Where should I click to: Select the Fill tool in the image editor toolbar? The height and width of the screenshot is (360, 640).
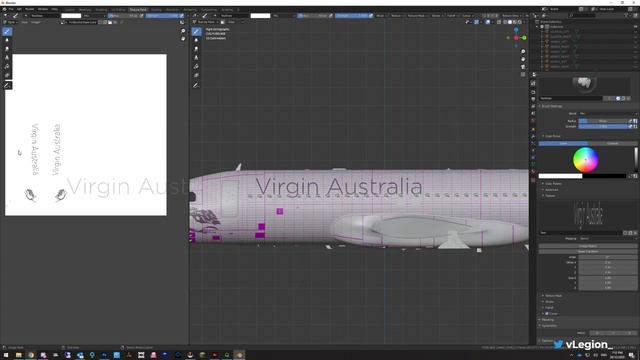[x=7, y=67]
